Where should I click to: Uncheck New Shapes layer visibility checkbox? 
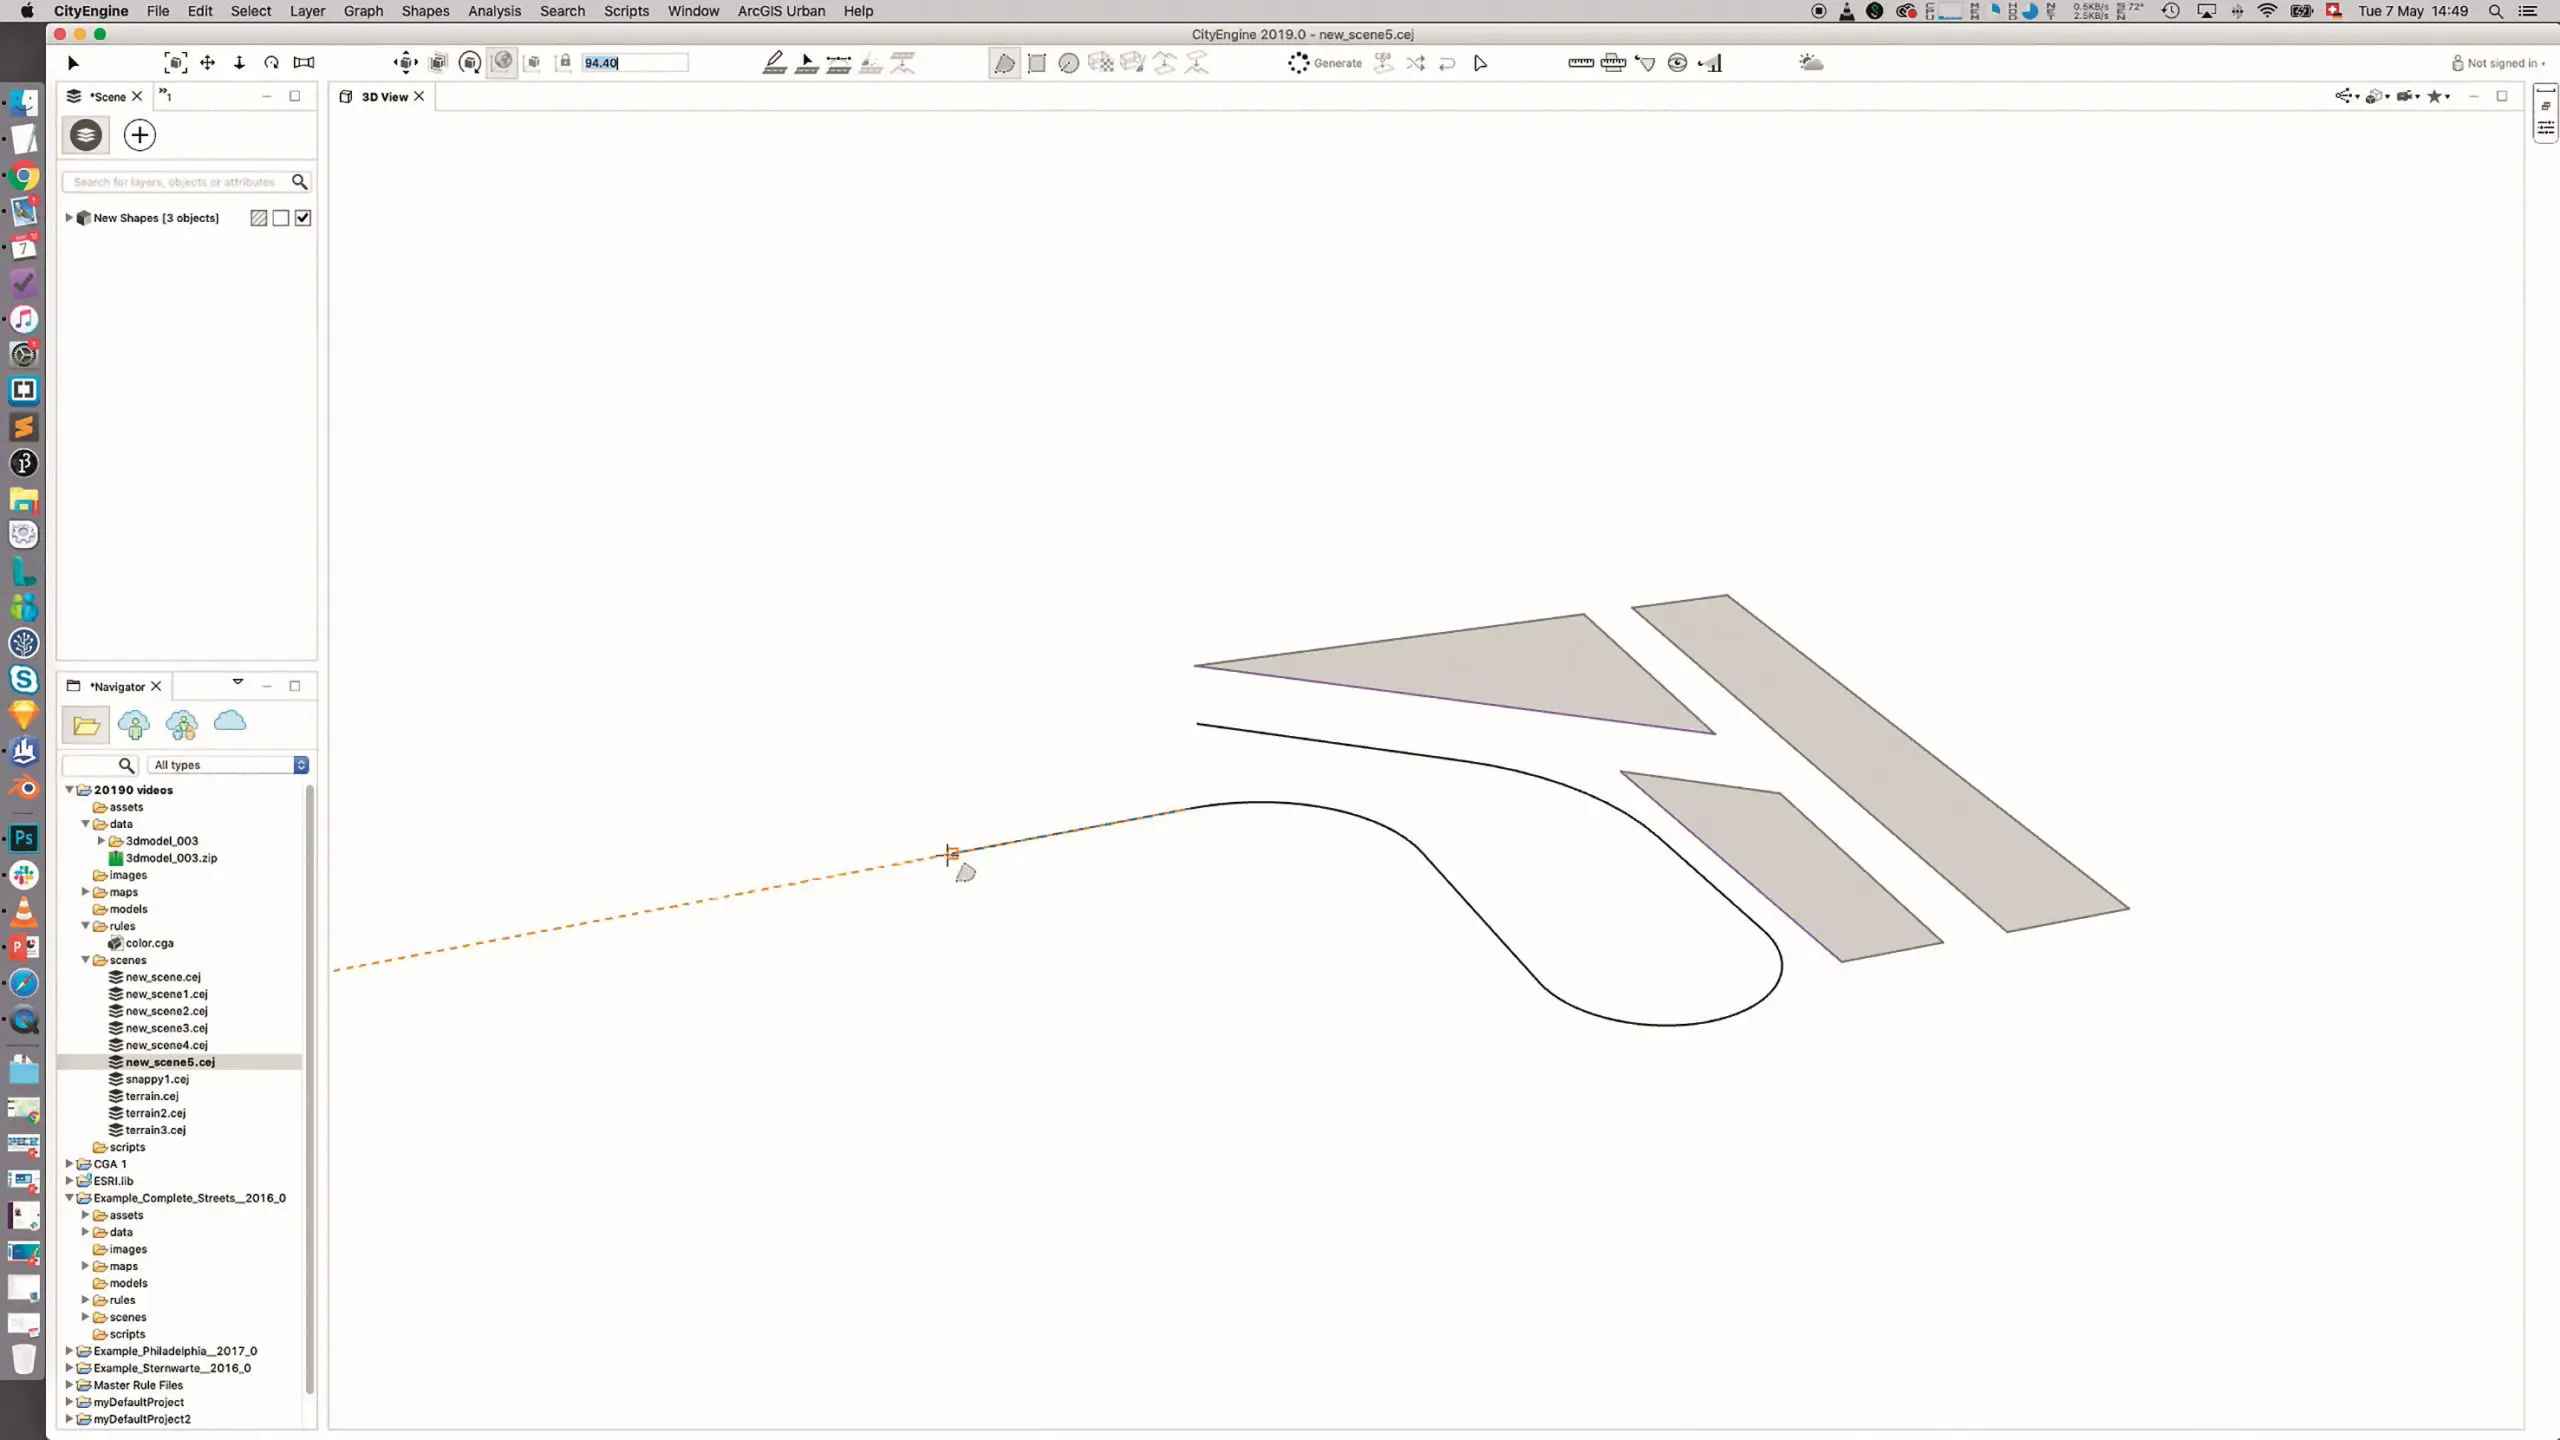(303, 218)
